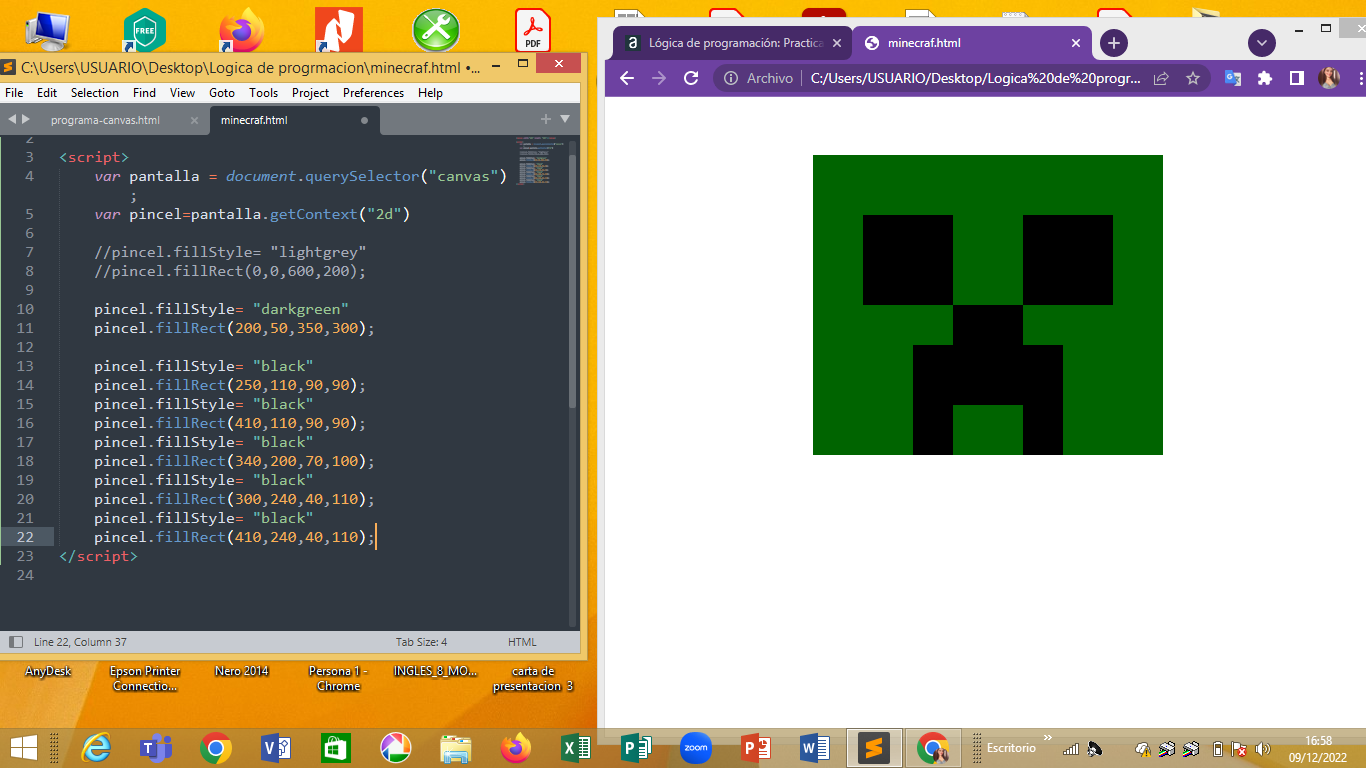
Task: Close the minecraf.html Chrome tab
Action: (x=1076, y=43)
